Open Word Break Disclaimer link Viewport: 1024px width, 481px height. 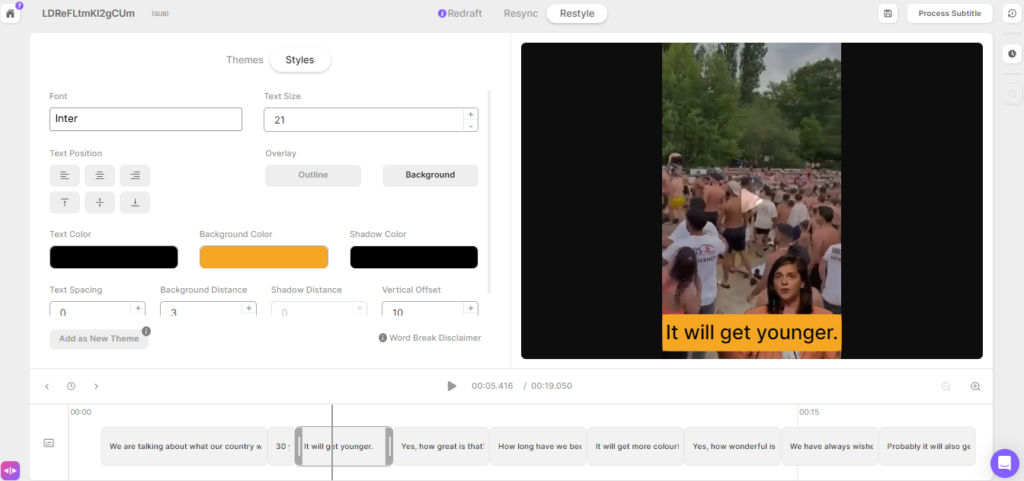click(x=435, y=338)
